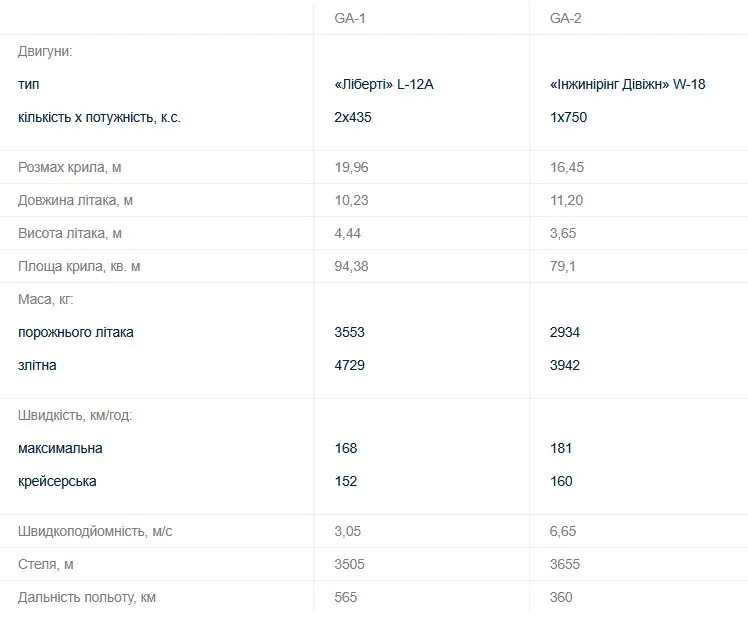Select the «Ліберті» L-12A engine type cell
Image resolution: width=748 pixels, height=632 pixels.
tap(384, 84)
